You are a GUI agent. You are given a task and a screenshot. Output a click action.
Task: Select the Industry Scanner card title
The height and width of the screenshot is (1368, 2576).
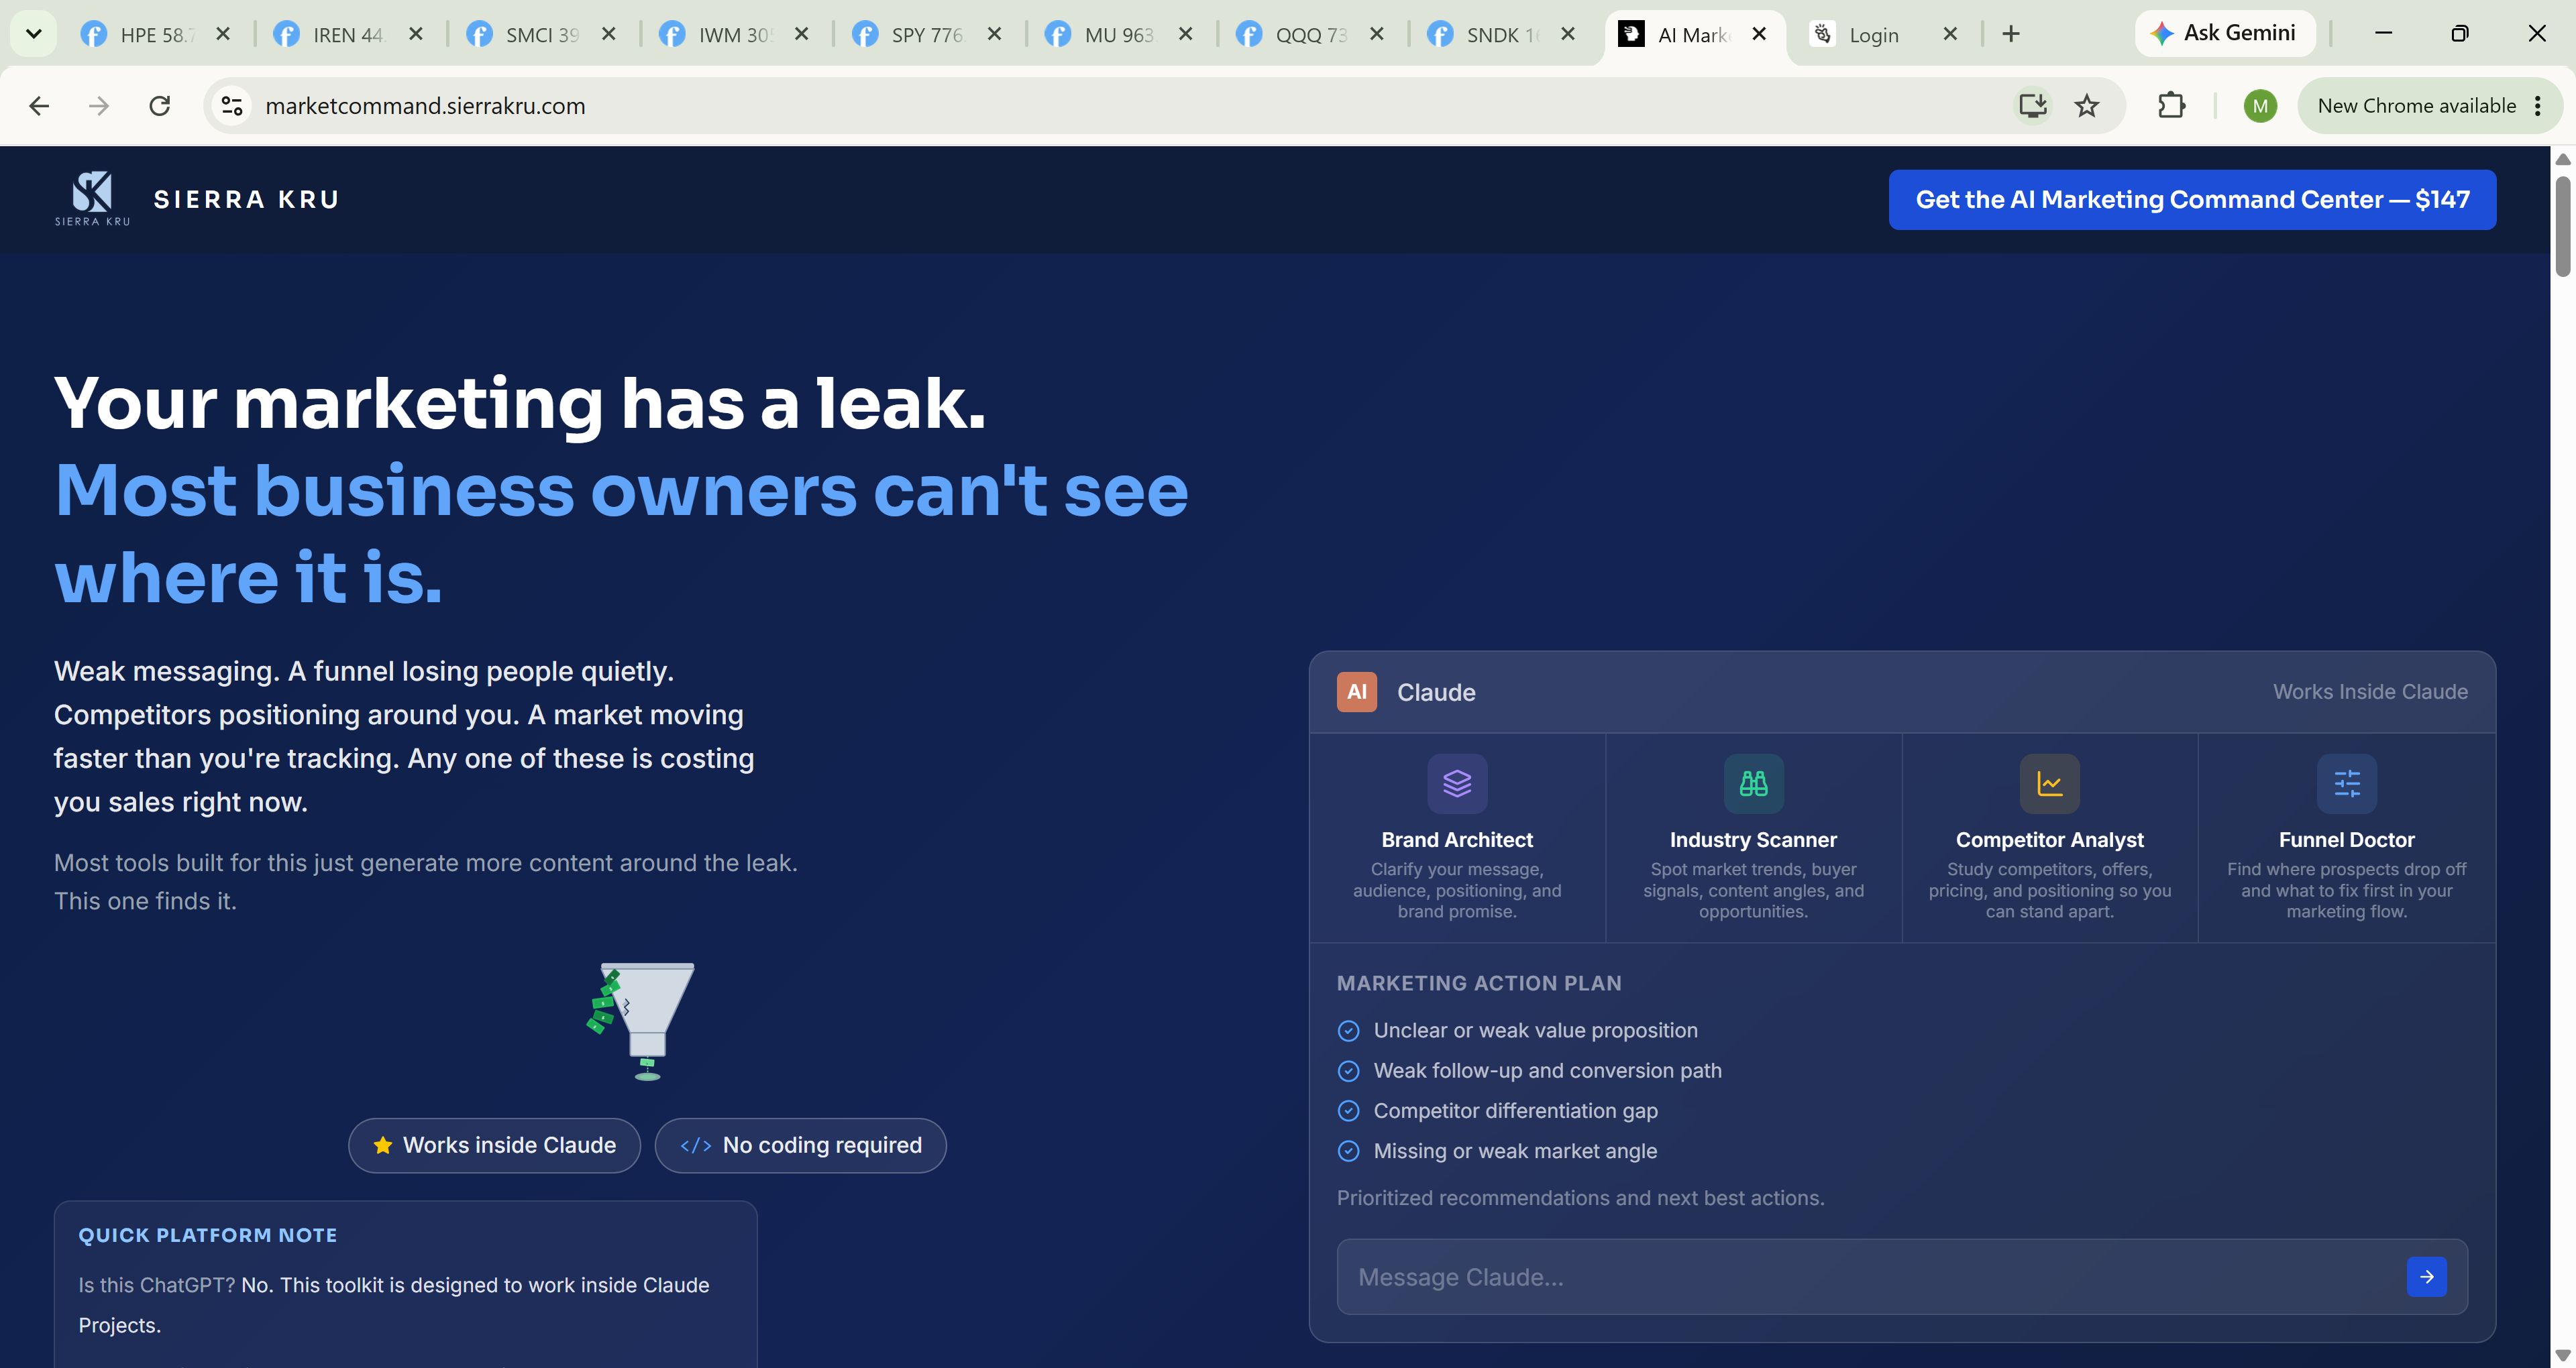coord(1753,840)
